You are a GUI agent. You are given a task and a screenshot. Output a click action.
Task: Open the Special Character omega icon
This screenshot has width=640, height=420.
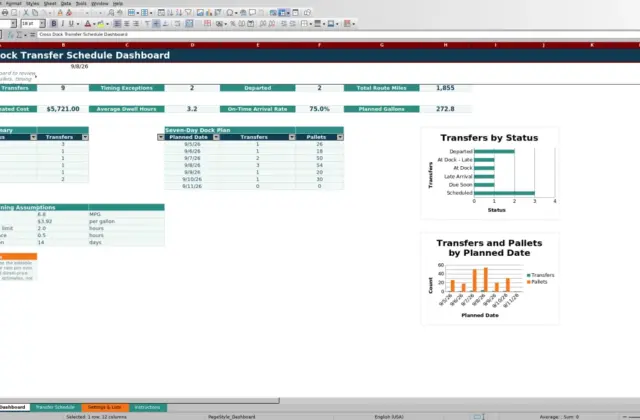(230, 13)
